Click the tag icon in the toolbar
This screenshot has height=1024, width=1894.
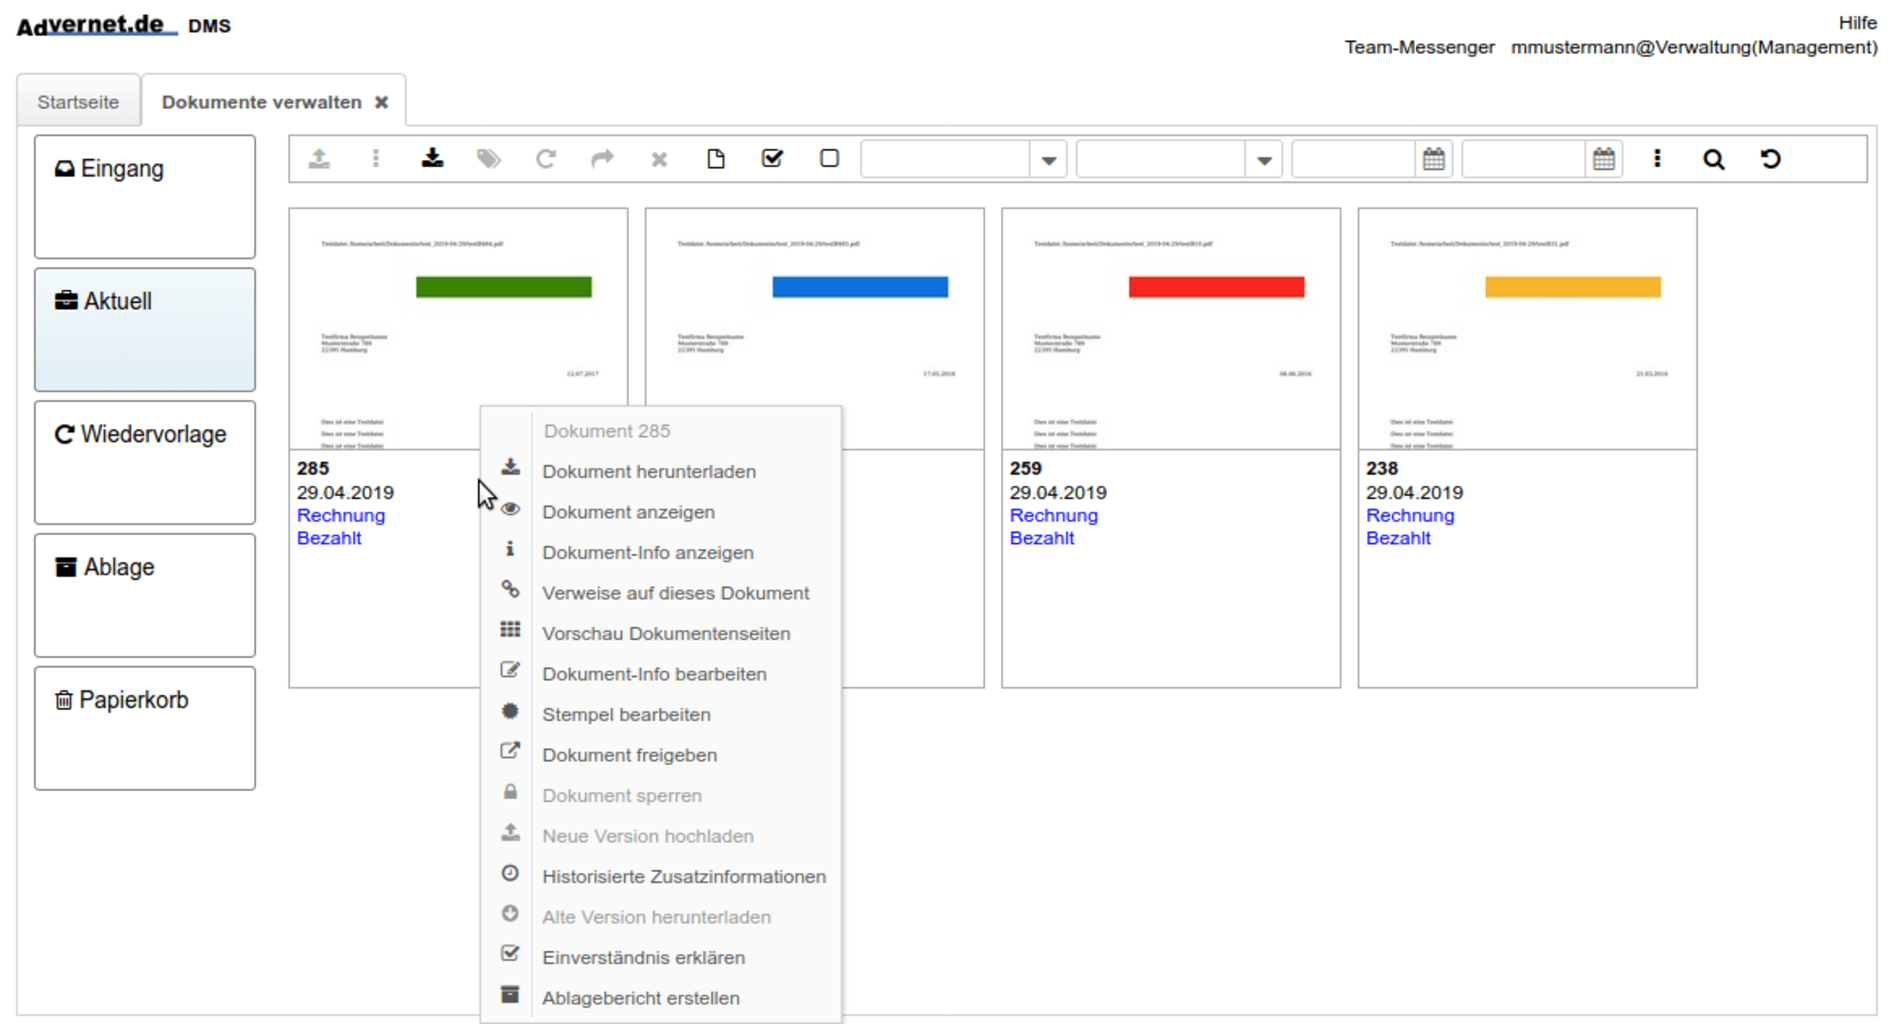pyautogui.click(x=488, y=159)
